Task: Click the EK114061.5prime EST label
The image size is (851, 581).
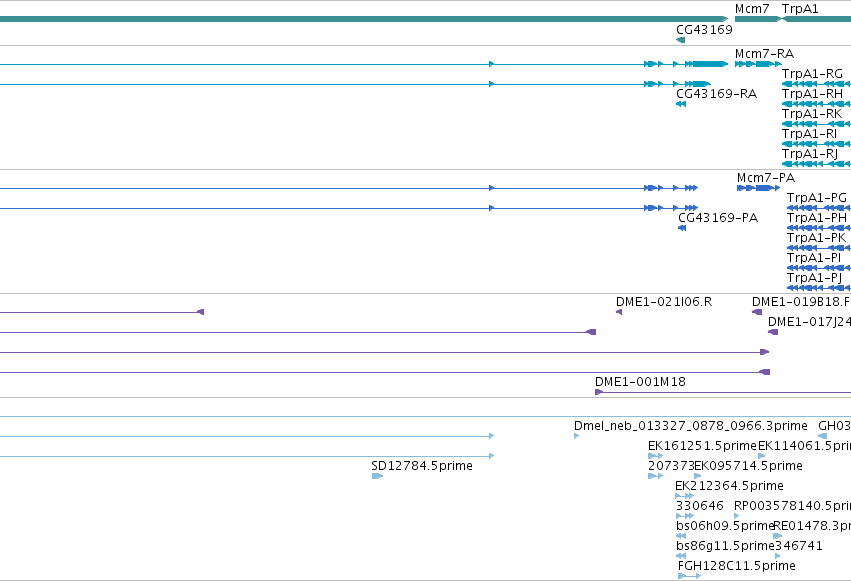Action: pyautogui.click(x=804, y=446)
